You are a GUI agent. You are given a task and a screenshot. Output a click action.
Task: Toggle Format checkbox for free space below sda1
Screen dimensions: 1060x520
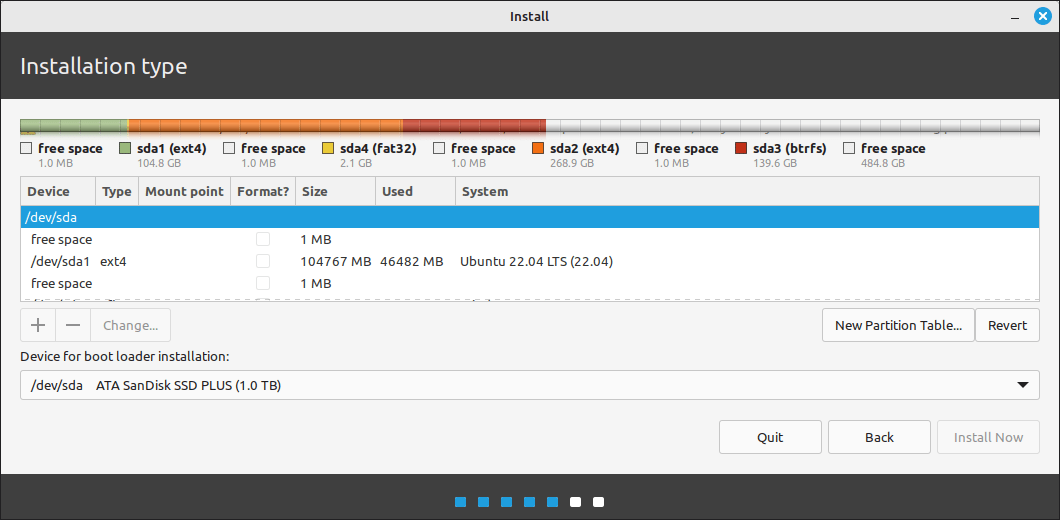point(263,283)
